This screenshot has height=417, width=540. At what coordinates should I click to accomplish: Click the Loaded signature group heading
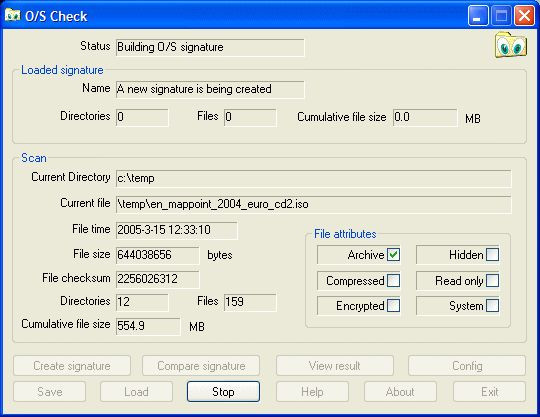point(62,70)
